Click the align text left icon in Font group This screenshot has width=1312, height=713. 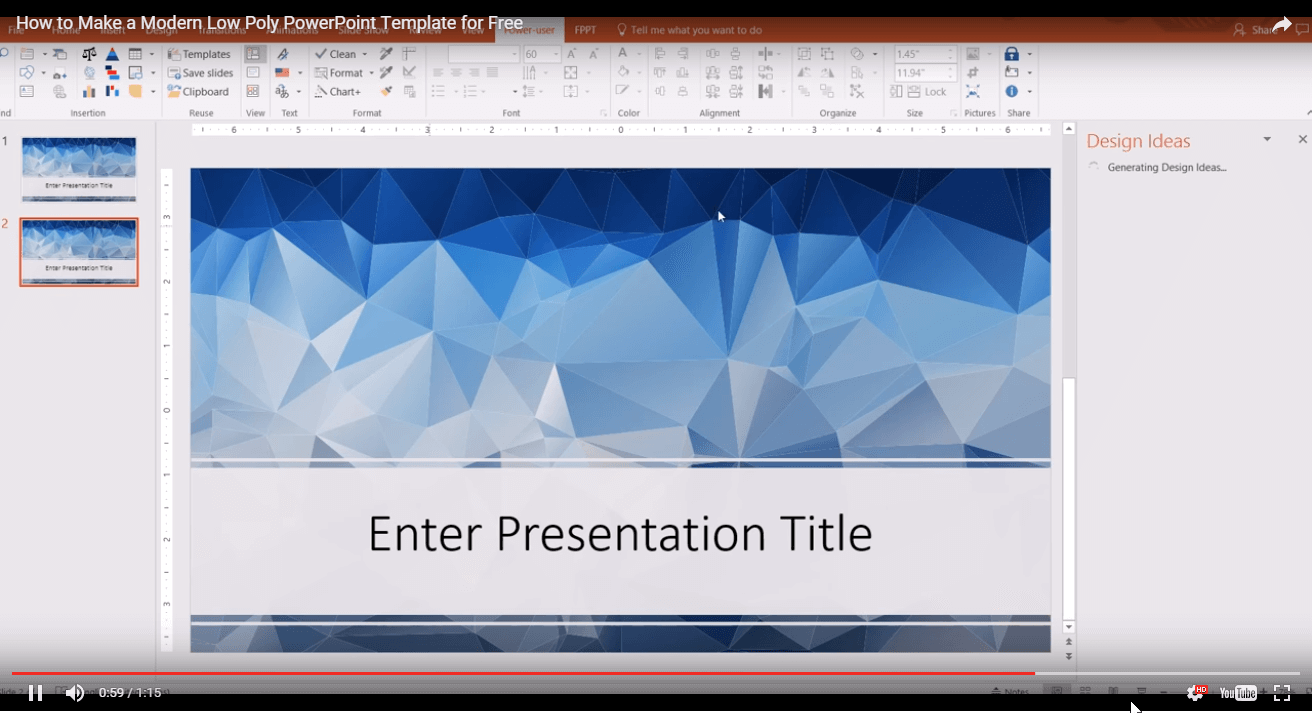point(438,72)
